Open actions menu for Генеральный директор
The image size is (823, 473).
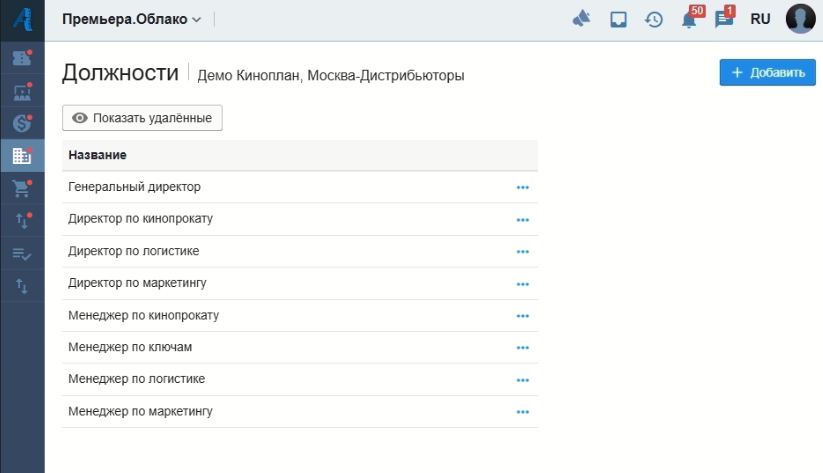[522, 187]
